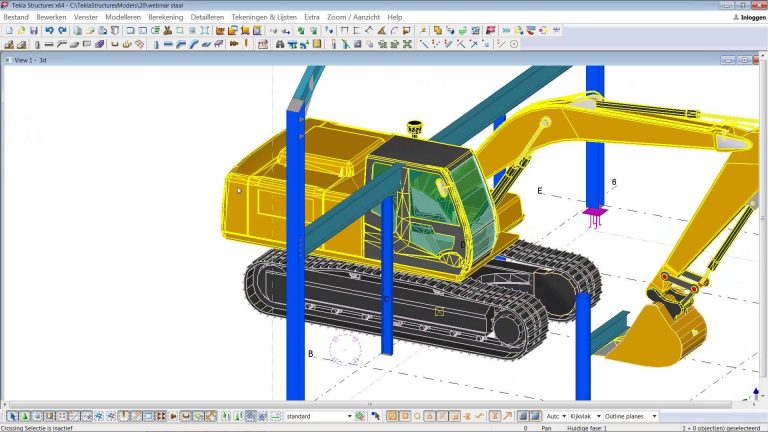Image resolution: width=768 pixels, height=432 pixels.
Task: Click the circle icon in the top toolbar
Action: click(514, 44)
